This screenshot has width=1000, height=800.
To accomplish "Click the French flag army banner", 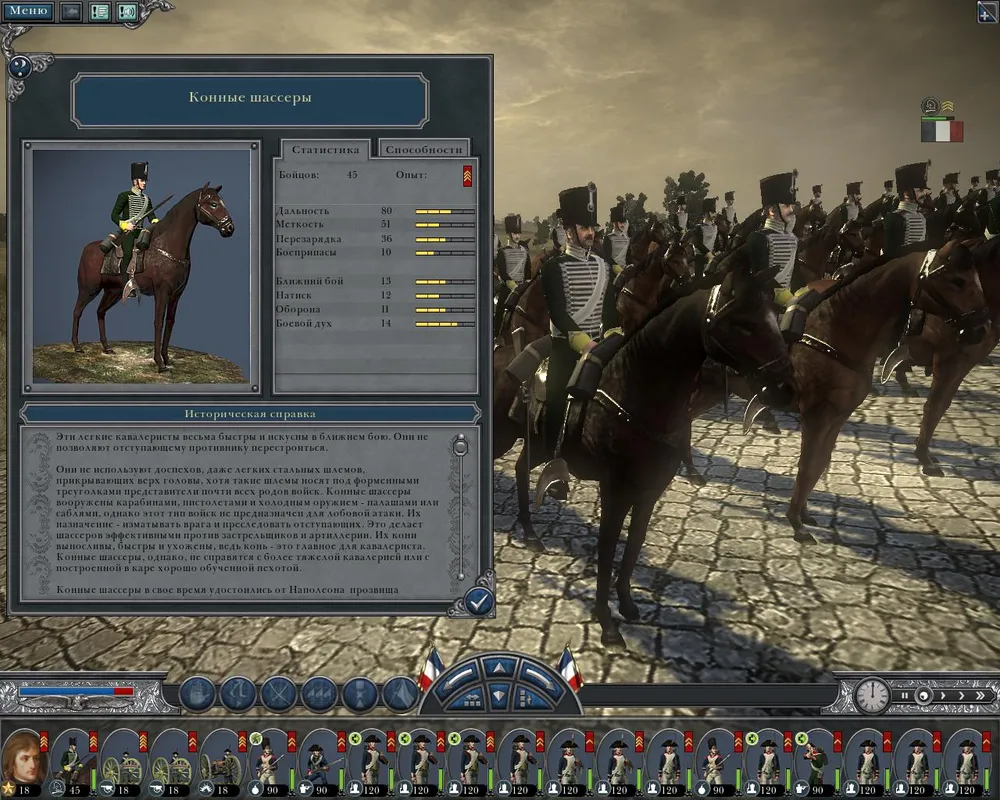I will pyautogui.click(x=942, y=131).
